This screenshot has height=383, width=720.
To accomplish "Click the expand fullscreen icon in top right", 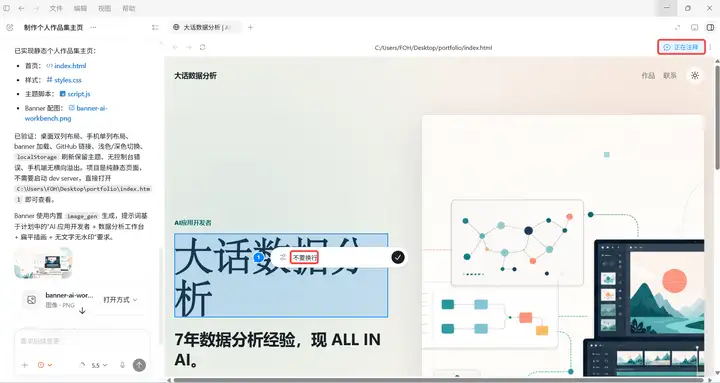I will pyautogui.click(x=677, y=28).
